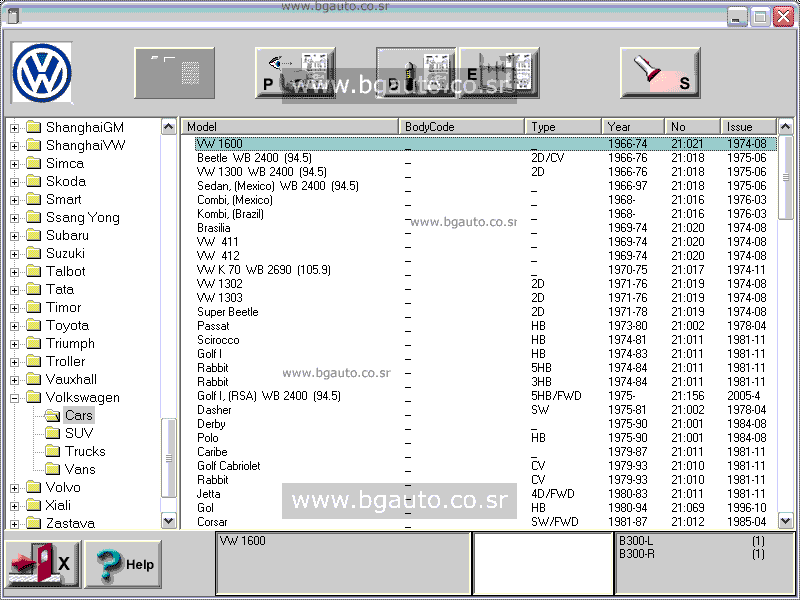This screenshot has width=800, height=600.
Task: Click the ShanghaiGM folder icon
Action: pyautogui.click(x=34, y=127)
